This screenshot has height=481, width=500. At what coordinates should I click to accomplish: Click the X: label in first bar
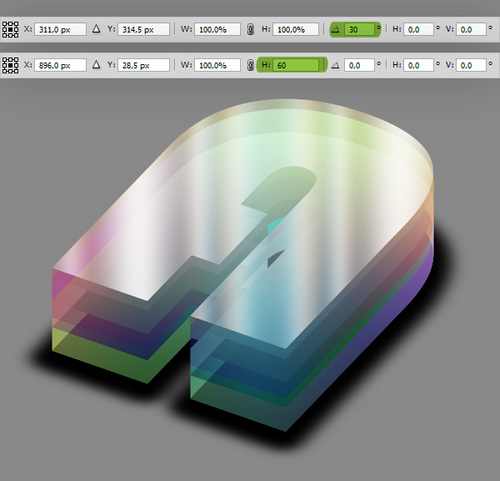[28, 29]
